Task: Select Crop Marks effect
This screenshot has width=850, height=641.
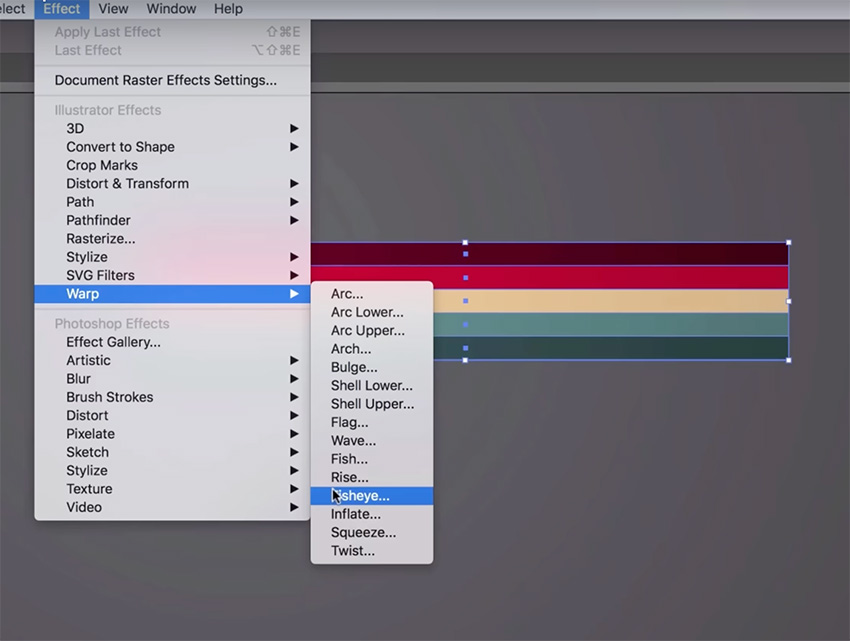Action: pyautogui.click(x=102, y=165)
